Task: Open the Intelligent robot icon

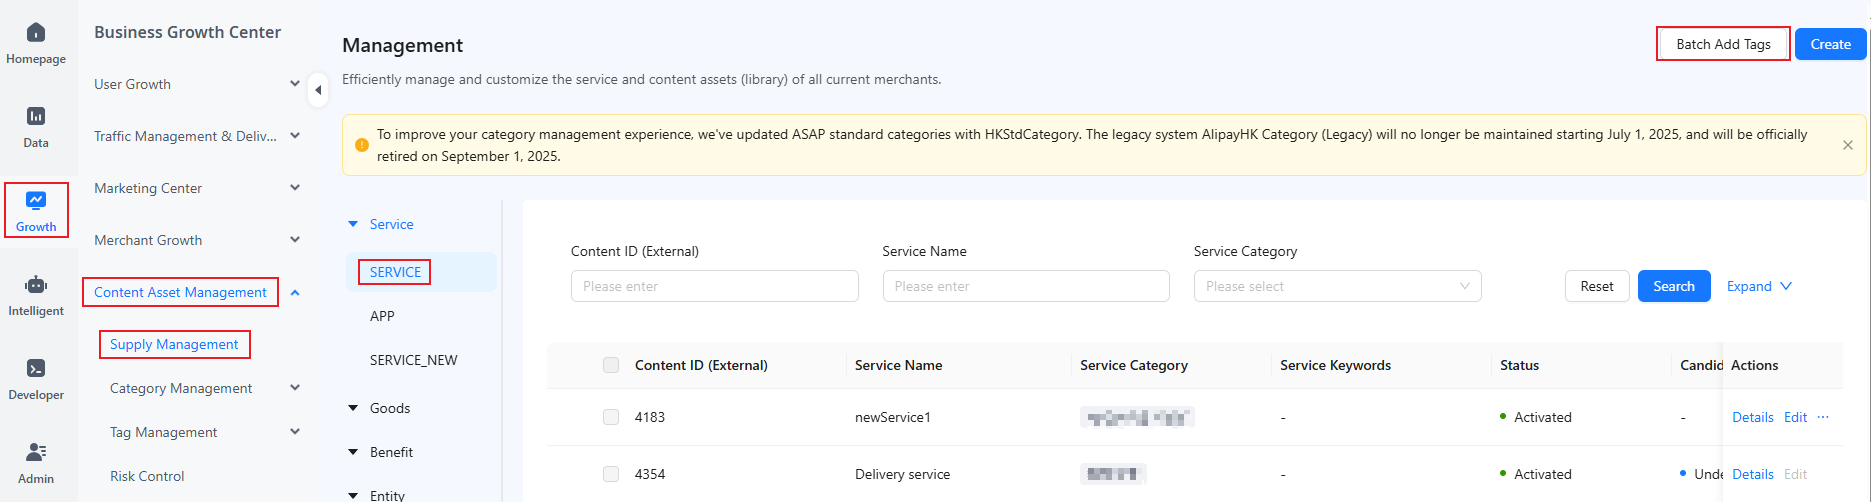Action: (36, 284)
